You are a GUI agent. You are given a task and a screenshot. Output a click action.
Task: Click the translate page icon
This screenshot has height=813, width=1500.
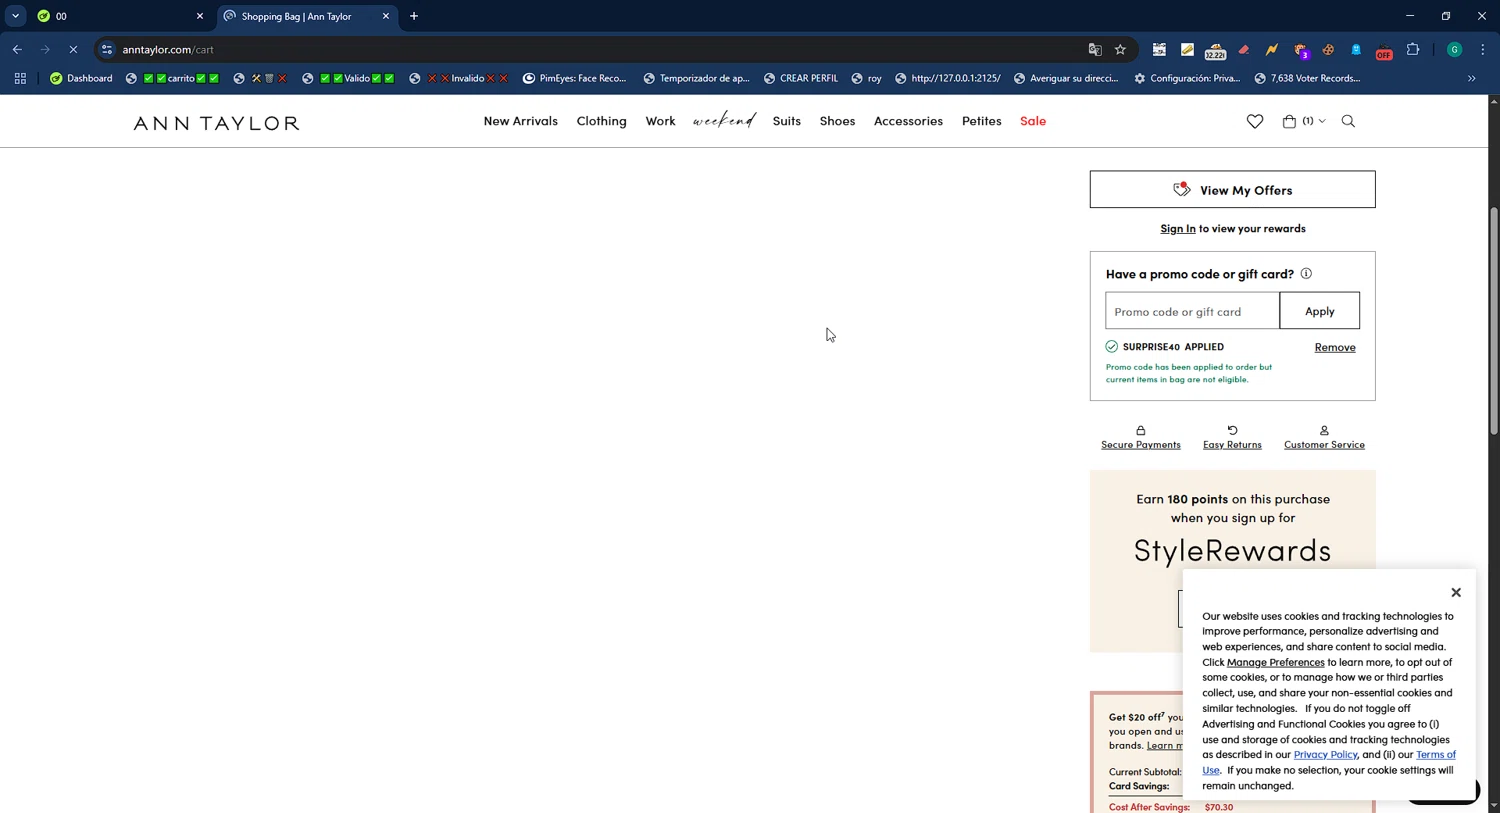point(1095,49)
